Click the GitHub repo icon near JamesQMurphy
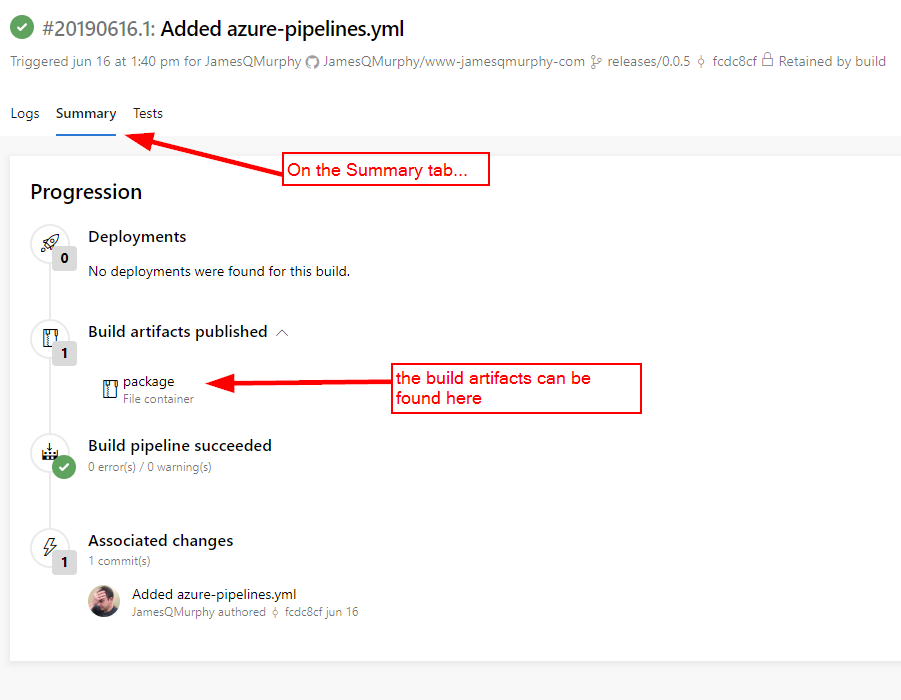 point(311,61)
